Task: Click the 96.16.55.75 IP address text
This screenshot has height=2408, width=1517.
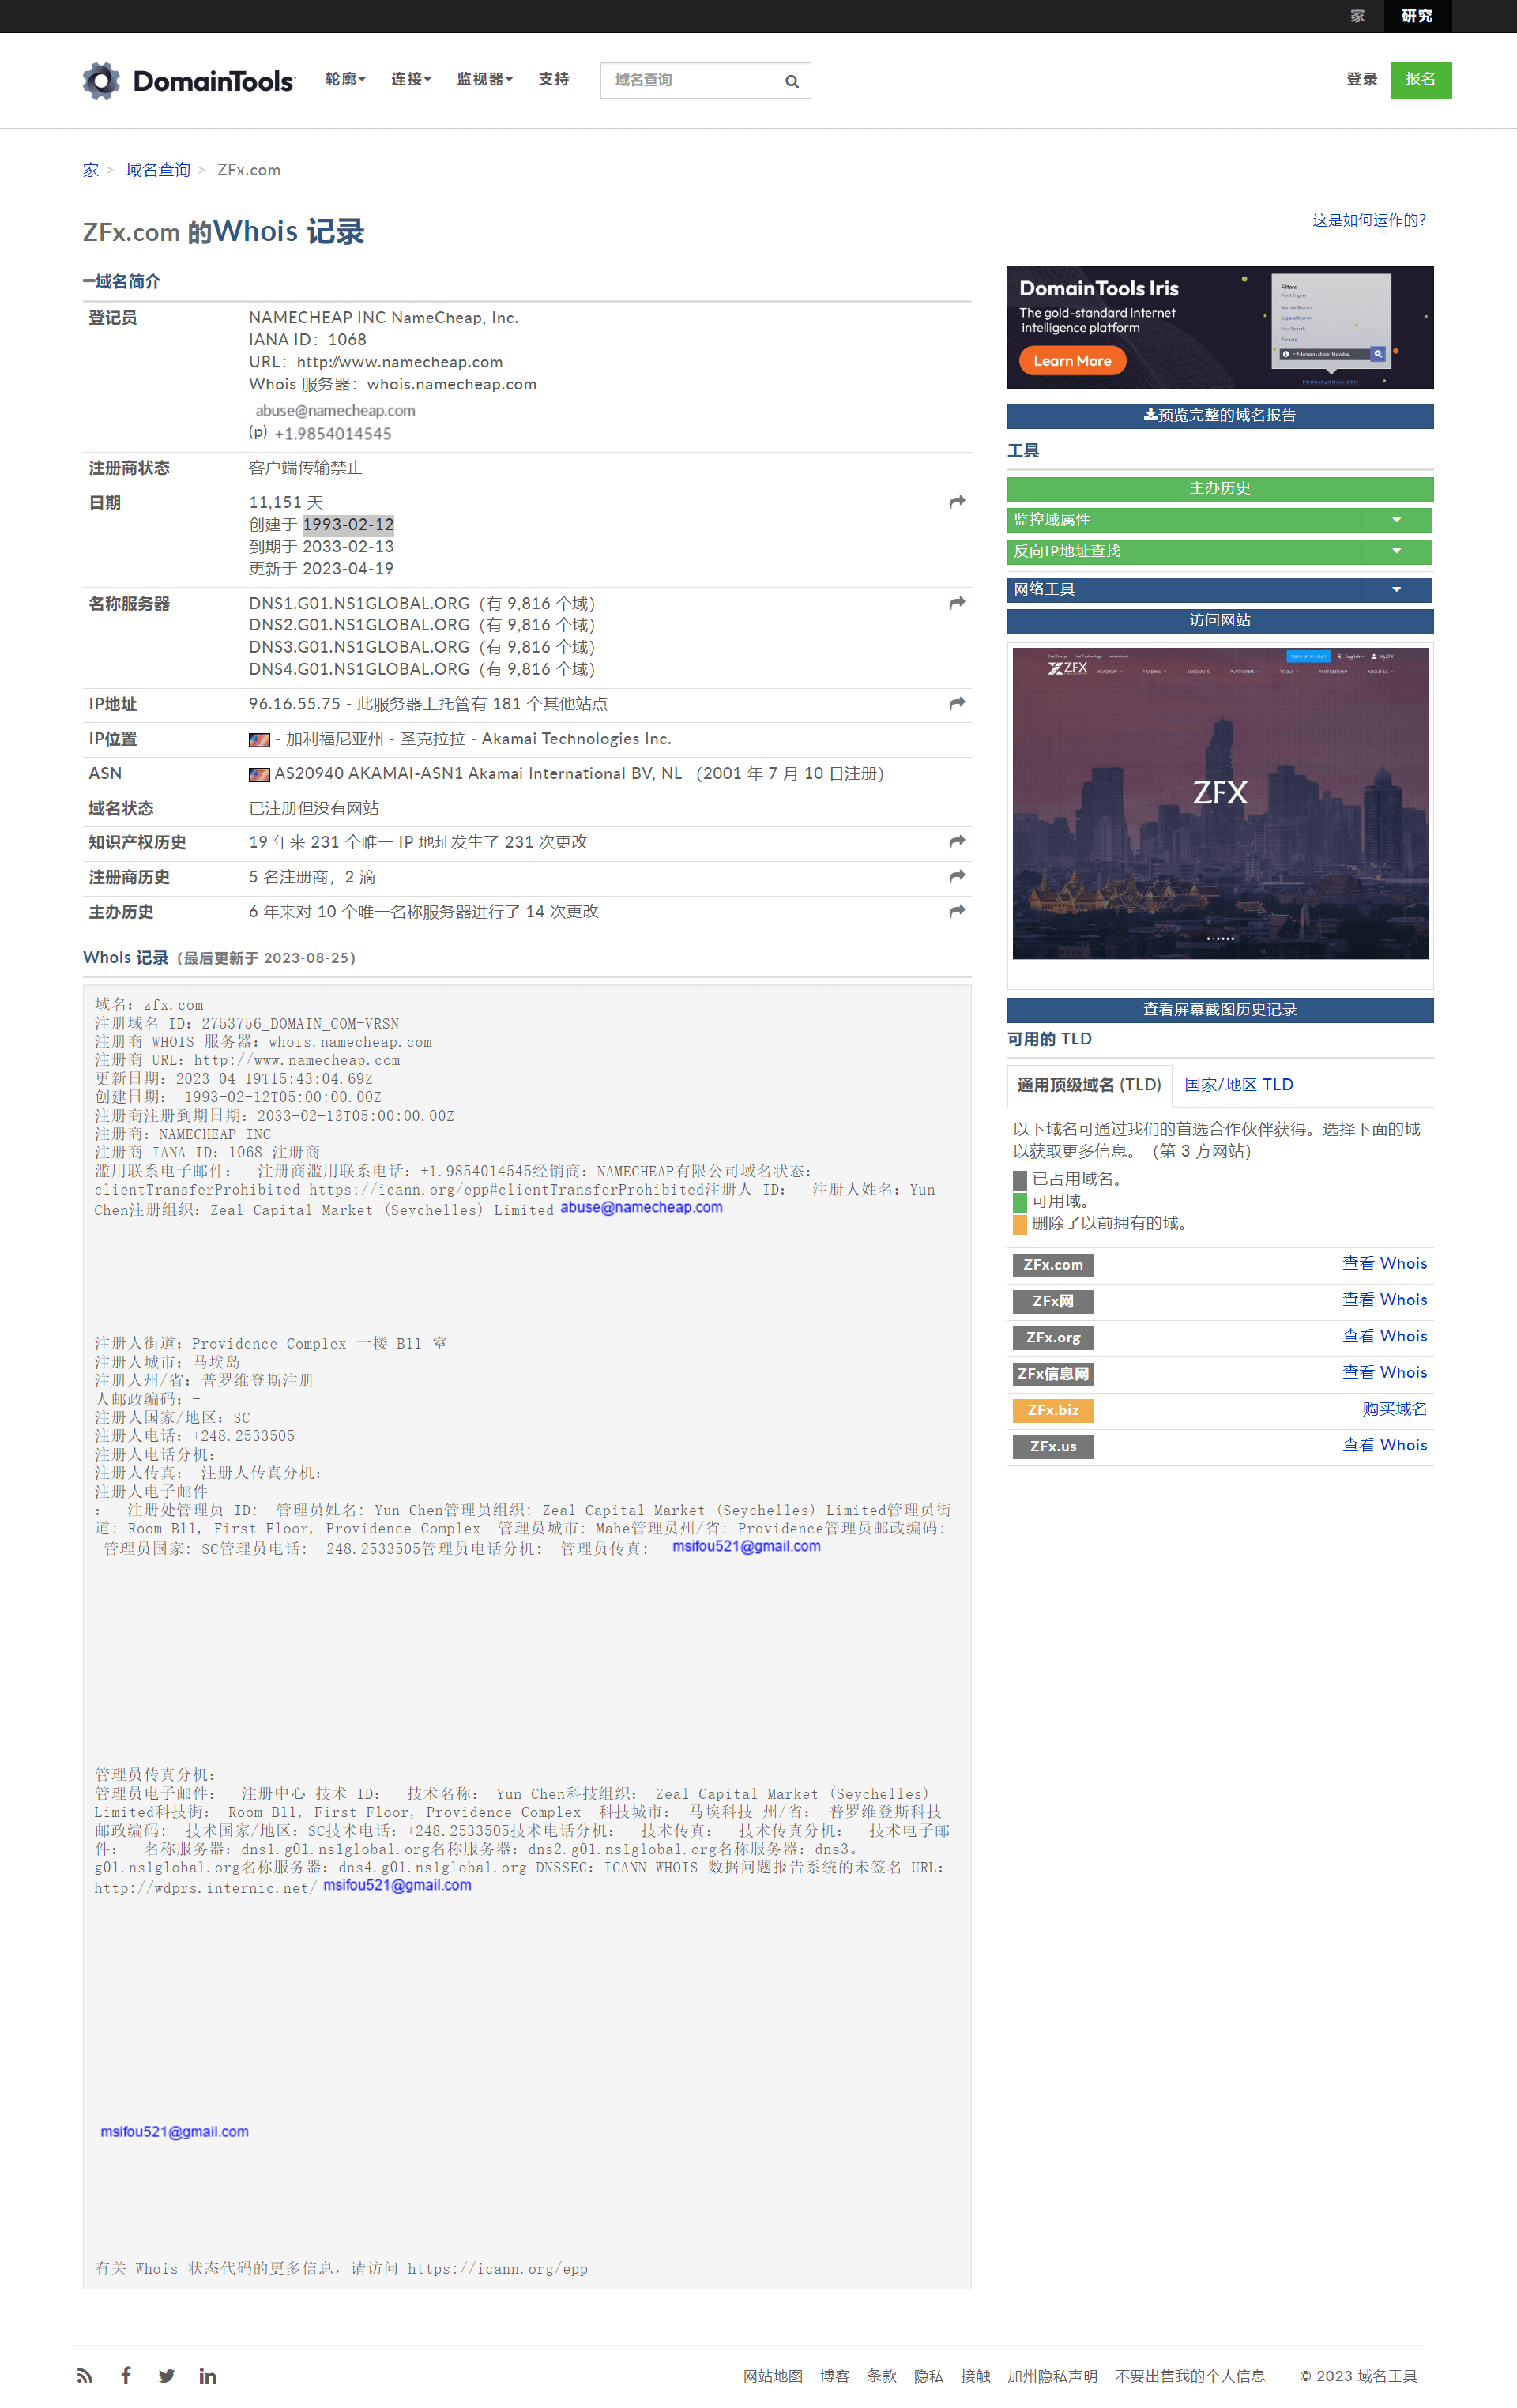Action: [295, 704]
